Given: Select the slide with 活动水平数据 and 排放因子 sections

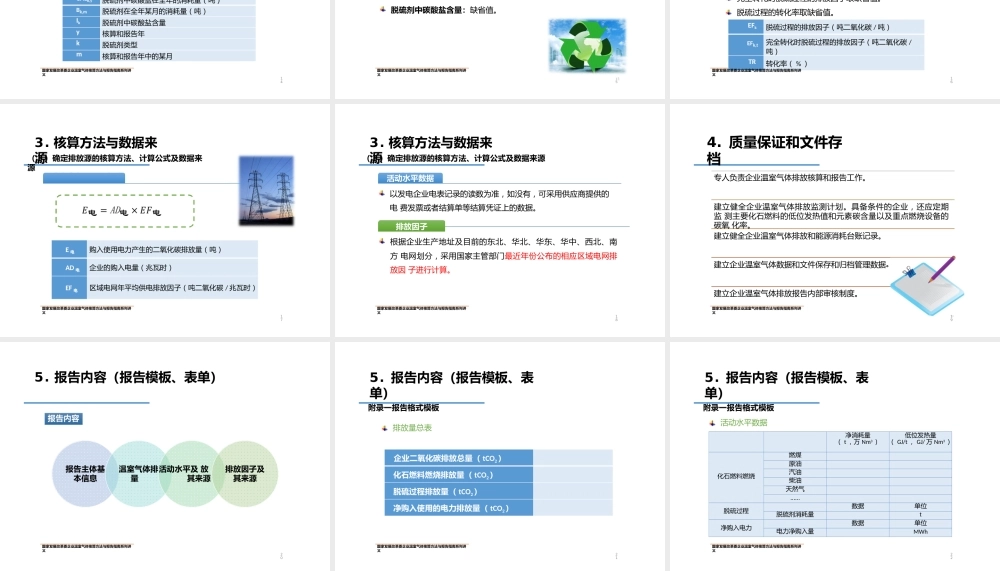Looking at the screenshot, I should 499,220.
